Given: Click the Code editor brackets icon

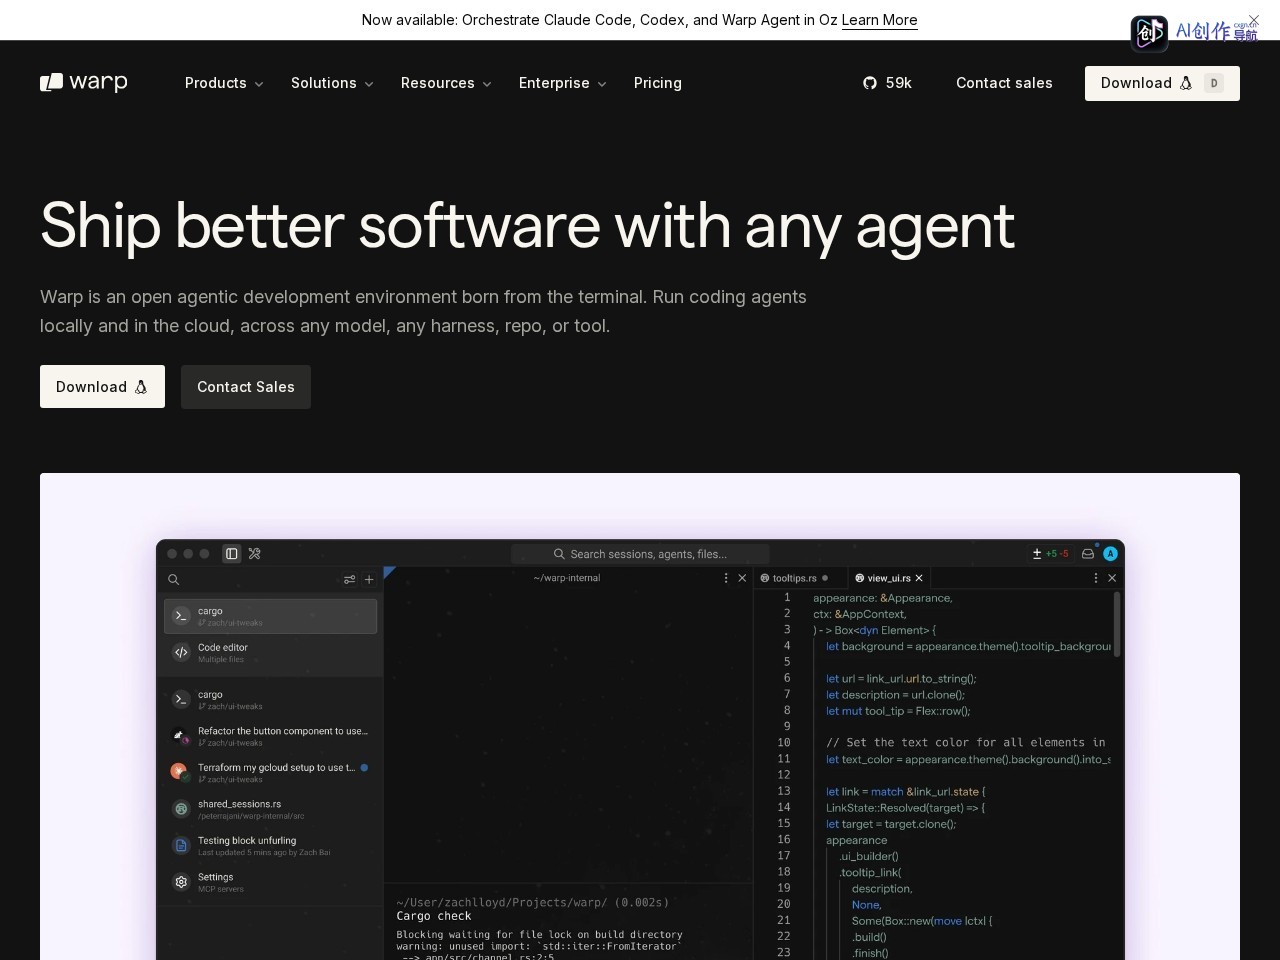Looking at the screenshot, I should tap(181, 653).
